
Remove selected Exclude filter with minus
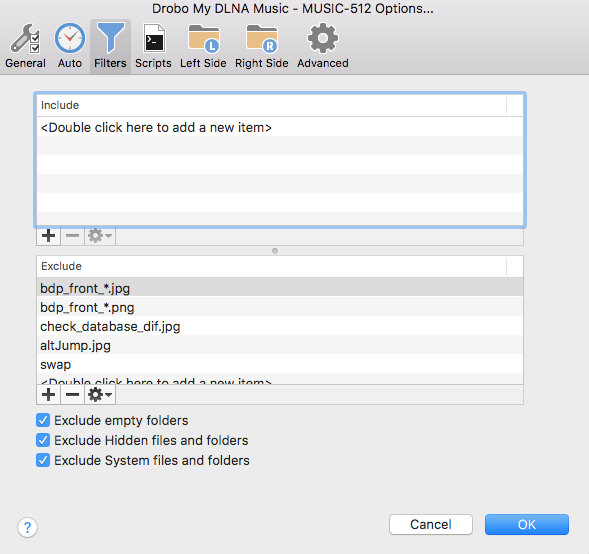pos(72,395)
